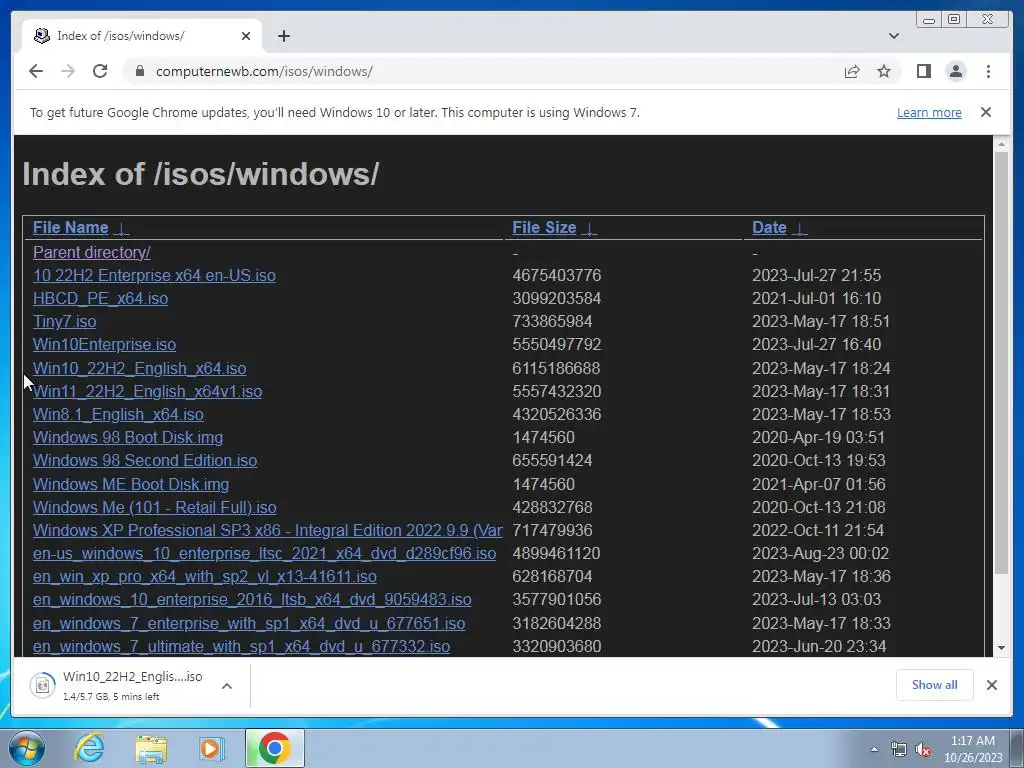The image size is (1024, 768).
Task: Download Win10_22H2_English_x64.iso
Action: (x=140, y=368)
